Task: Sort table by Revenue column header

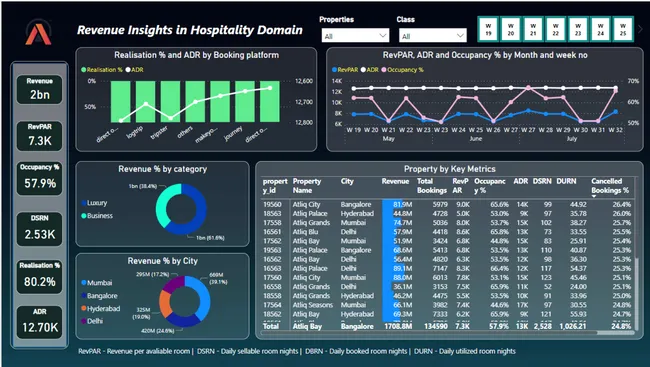Action: 395,181
